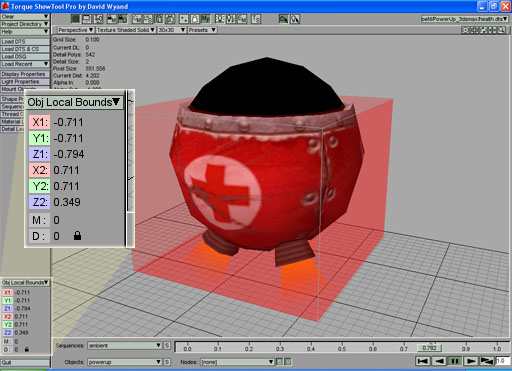Expand the Load Recent dropdown
This screenshot has width=512, height=371.
point(25,64)
